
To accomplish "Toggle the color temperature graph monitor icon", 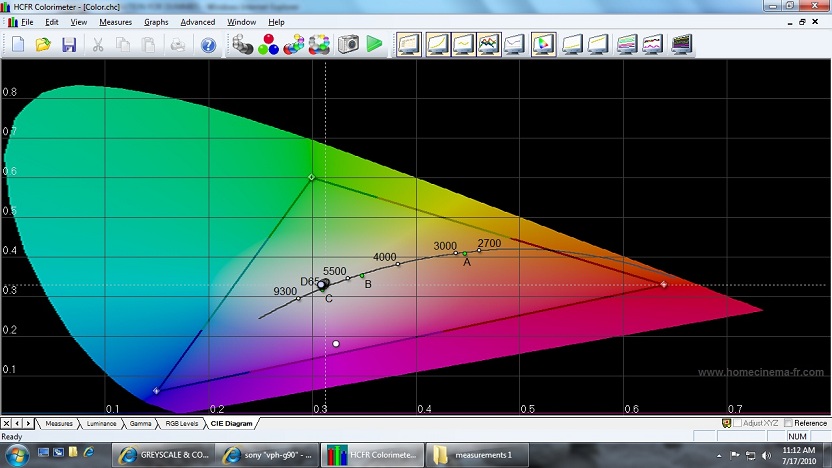I will (515, 45).
